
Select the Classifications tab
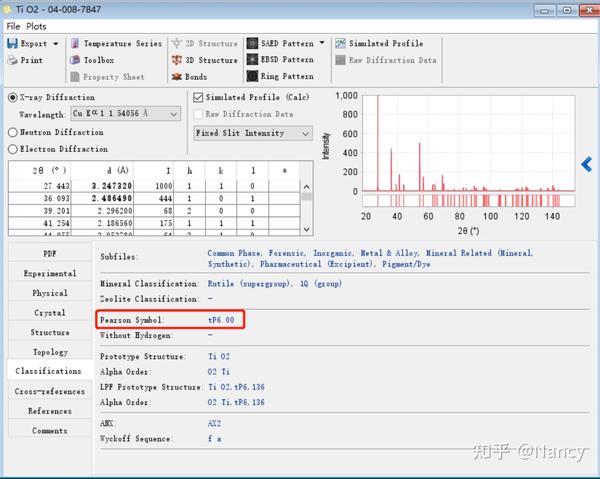(x=50, y=371)
